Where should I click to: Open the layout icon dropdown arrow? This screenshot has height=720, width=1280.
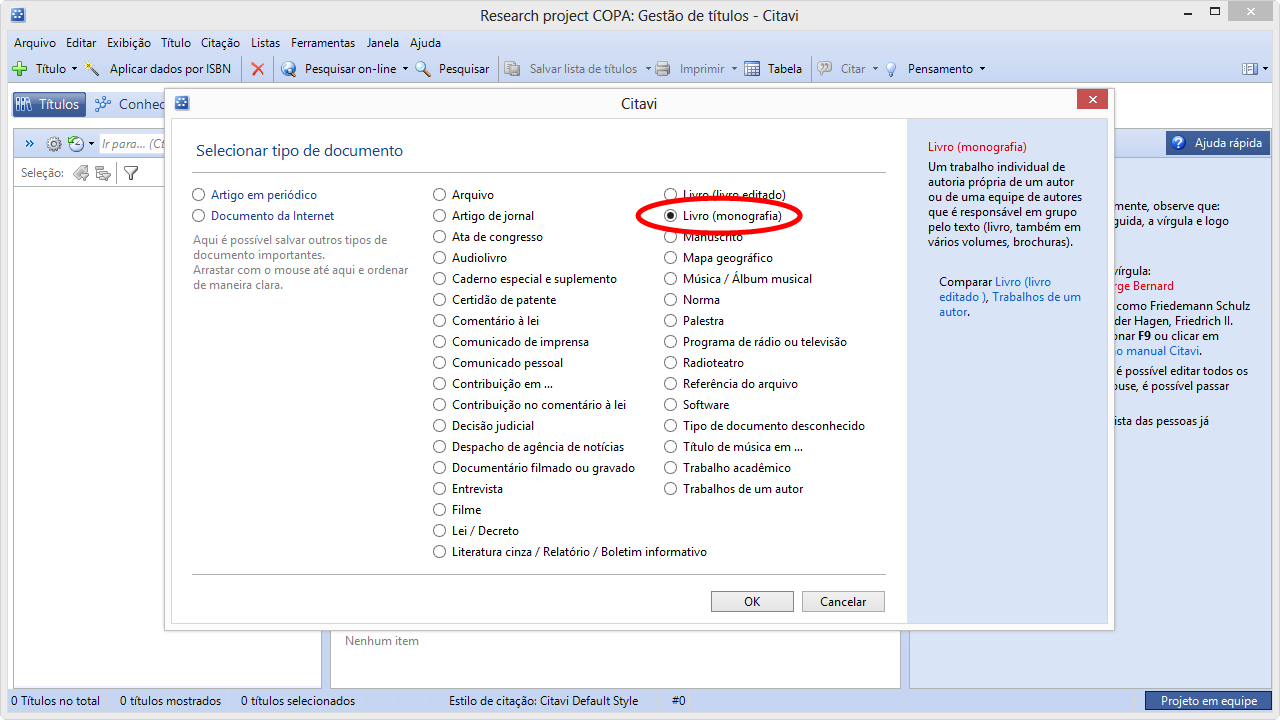tap(1263, 69)
